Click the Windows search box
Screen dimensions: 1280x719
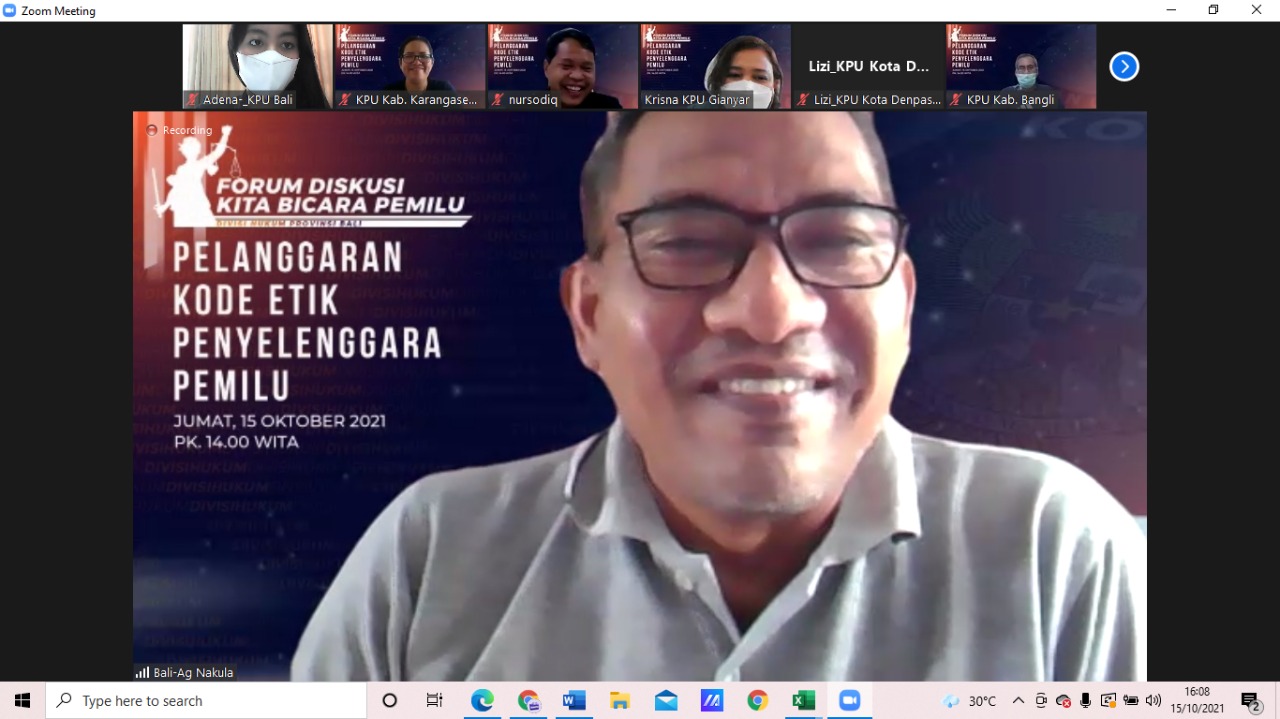click(x=206, y=701)
